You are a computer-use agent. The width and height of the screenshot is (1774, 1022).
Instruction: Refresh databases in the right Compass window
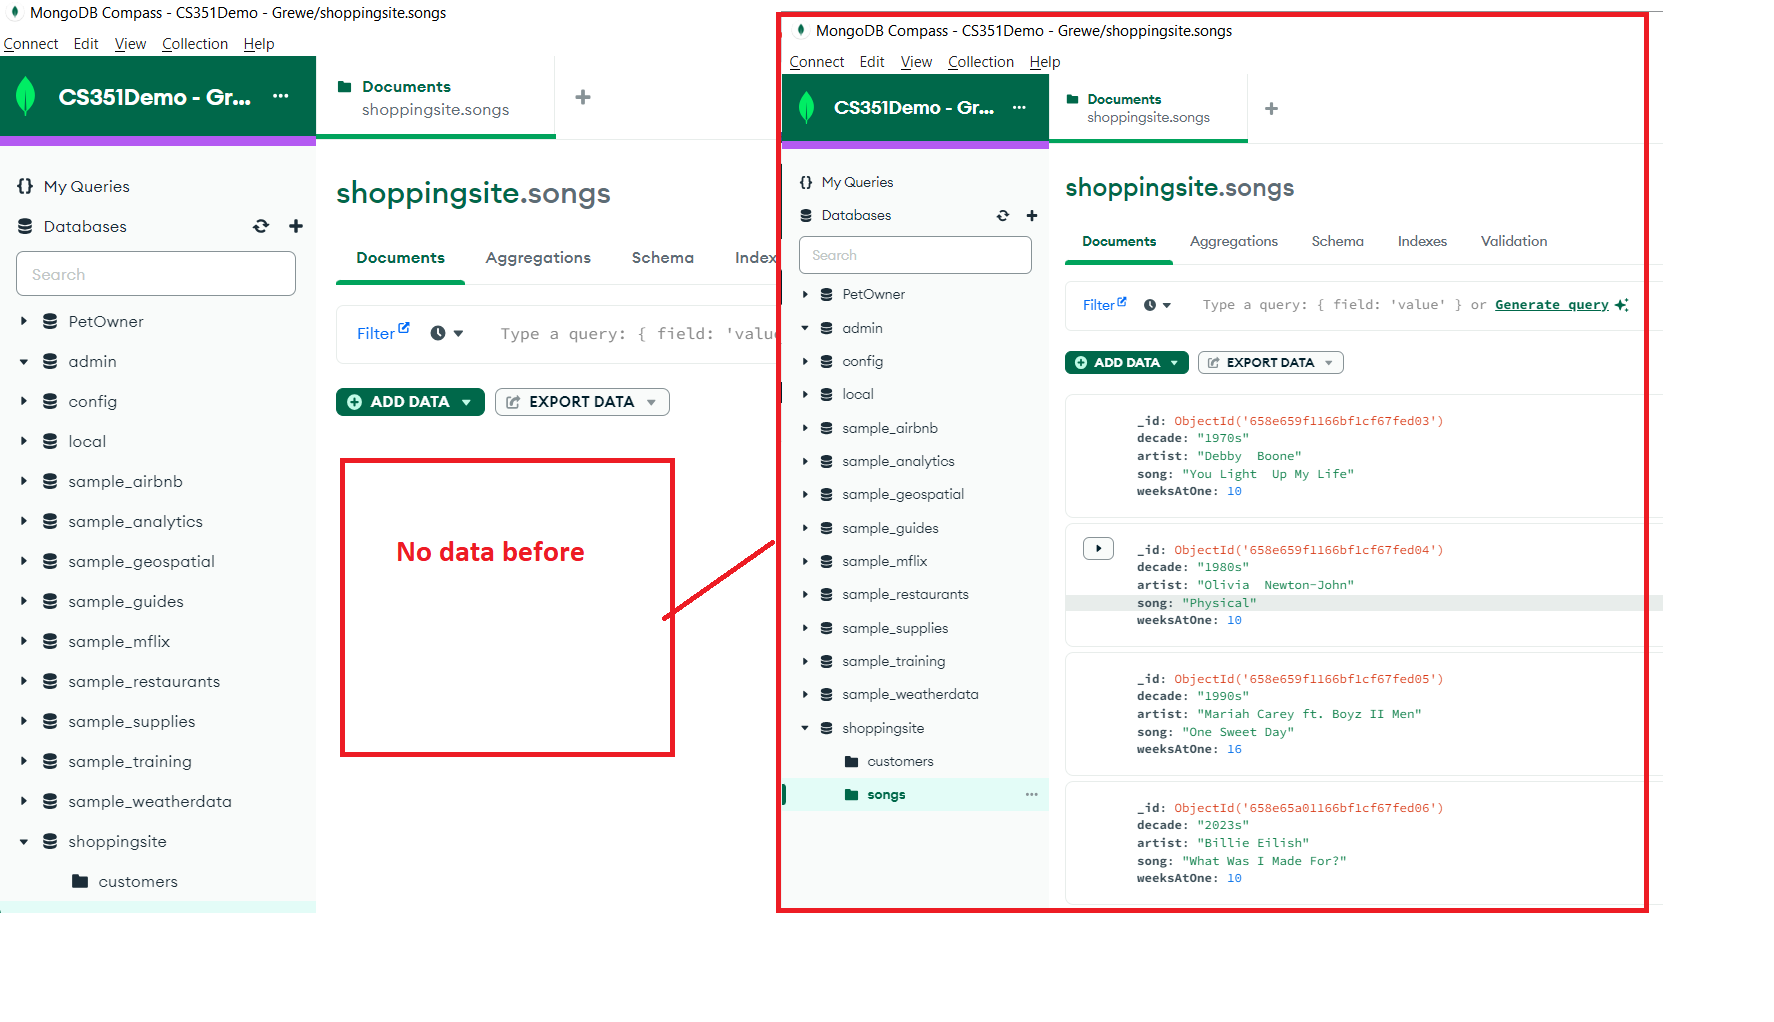(1002, 216)
